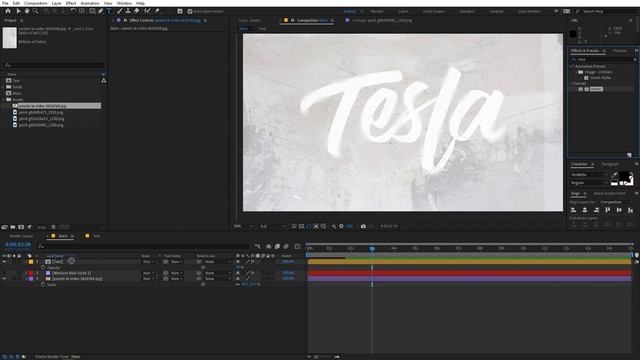Create a new folder in Project panel
The height and width of the screenshot is (360, 640).
(13, 227)
